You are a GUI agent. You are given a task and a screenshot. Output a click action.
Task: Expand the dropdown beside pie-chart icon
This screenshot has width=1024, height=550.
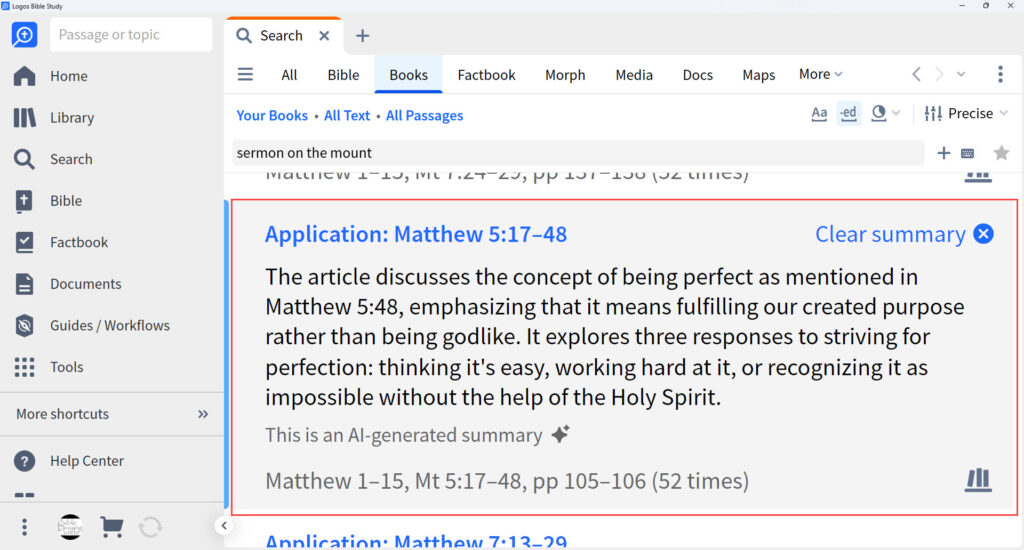pyautogui.click(x=896, y=114)
